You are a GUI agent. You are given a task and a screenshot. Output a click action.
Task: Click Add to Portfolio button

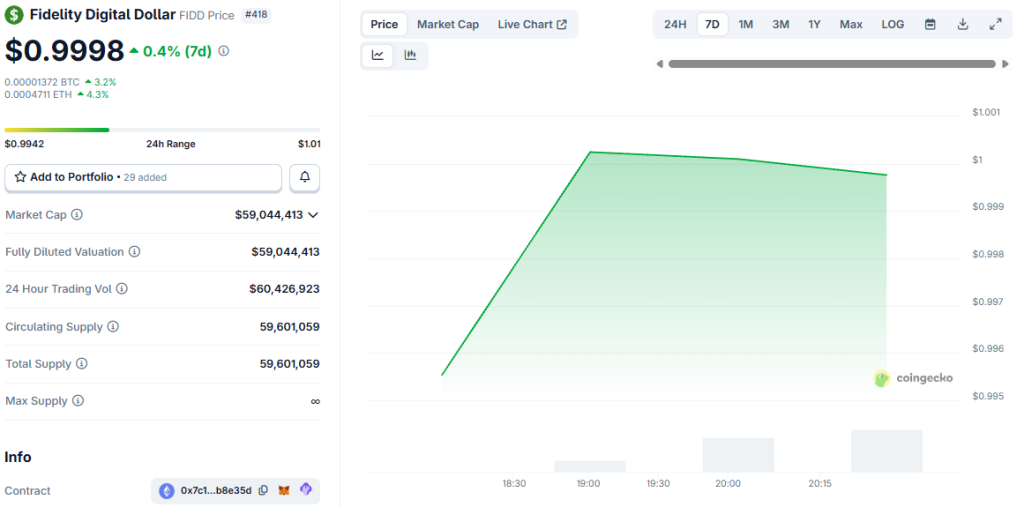(x=143, y=177)
